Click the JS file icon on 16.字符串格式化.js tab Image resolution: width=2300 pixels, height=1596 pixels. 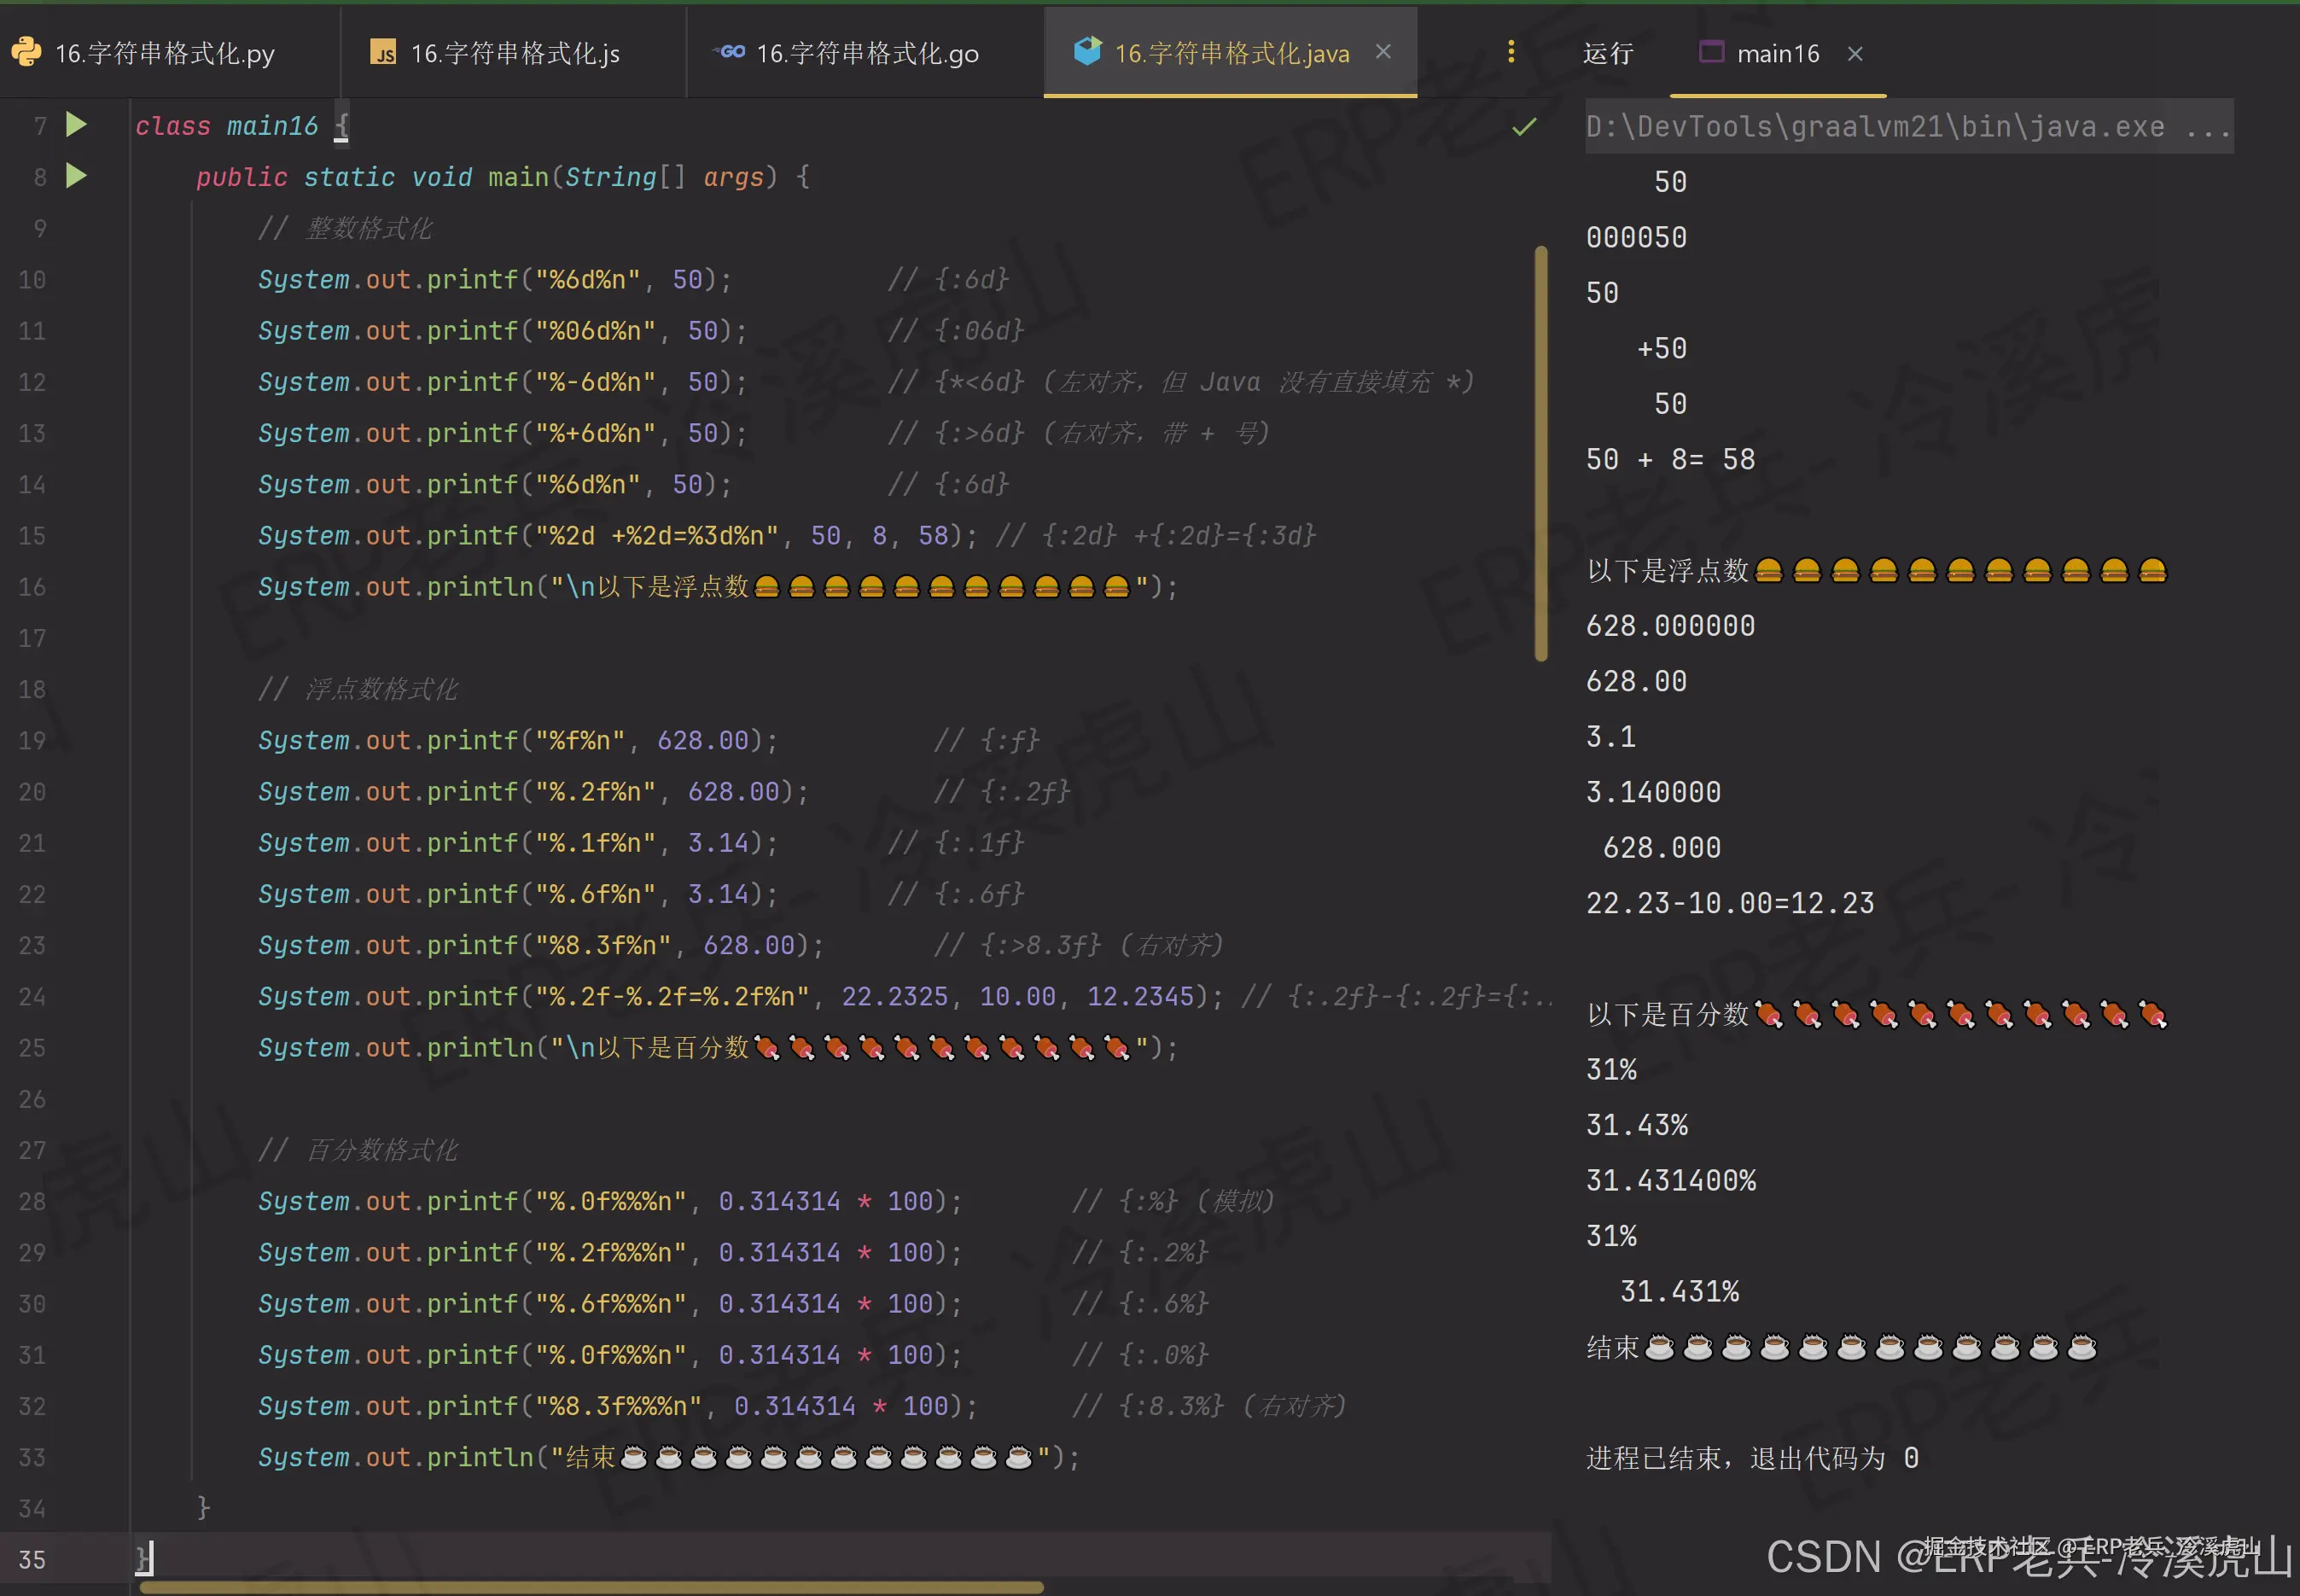[383, 52]
